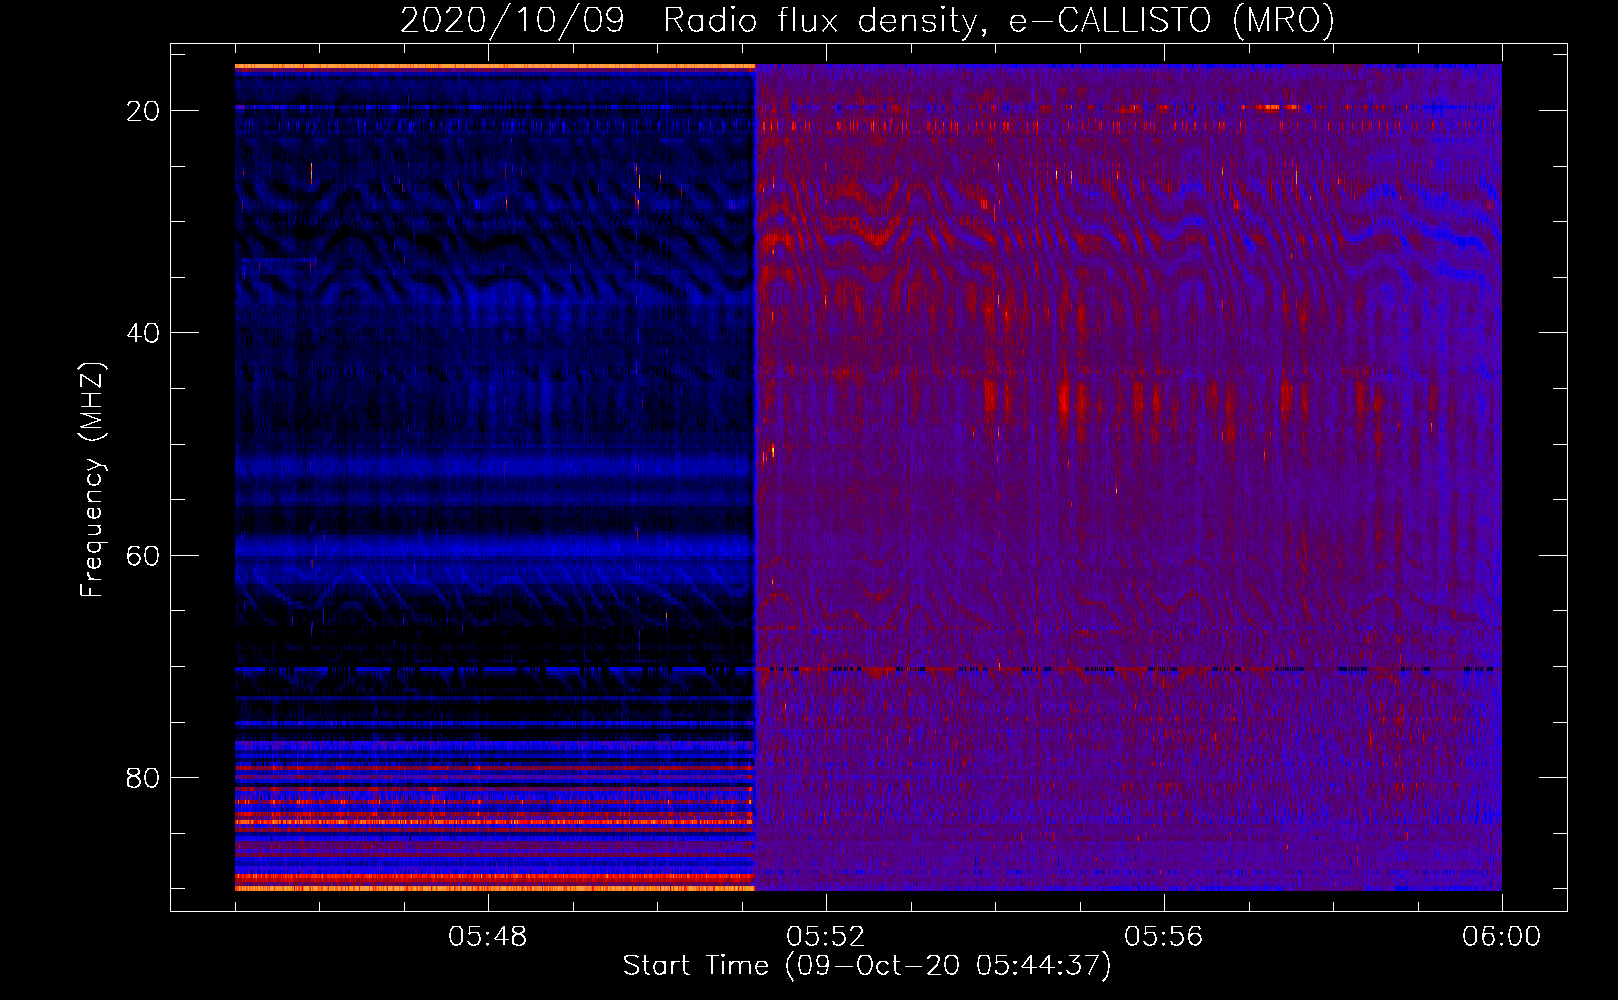Click the '60' frequency tick label
Image resolution: width=1618 pixels, height=1000 pixels.
click(143, 555)
